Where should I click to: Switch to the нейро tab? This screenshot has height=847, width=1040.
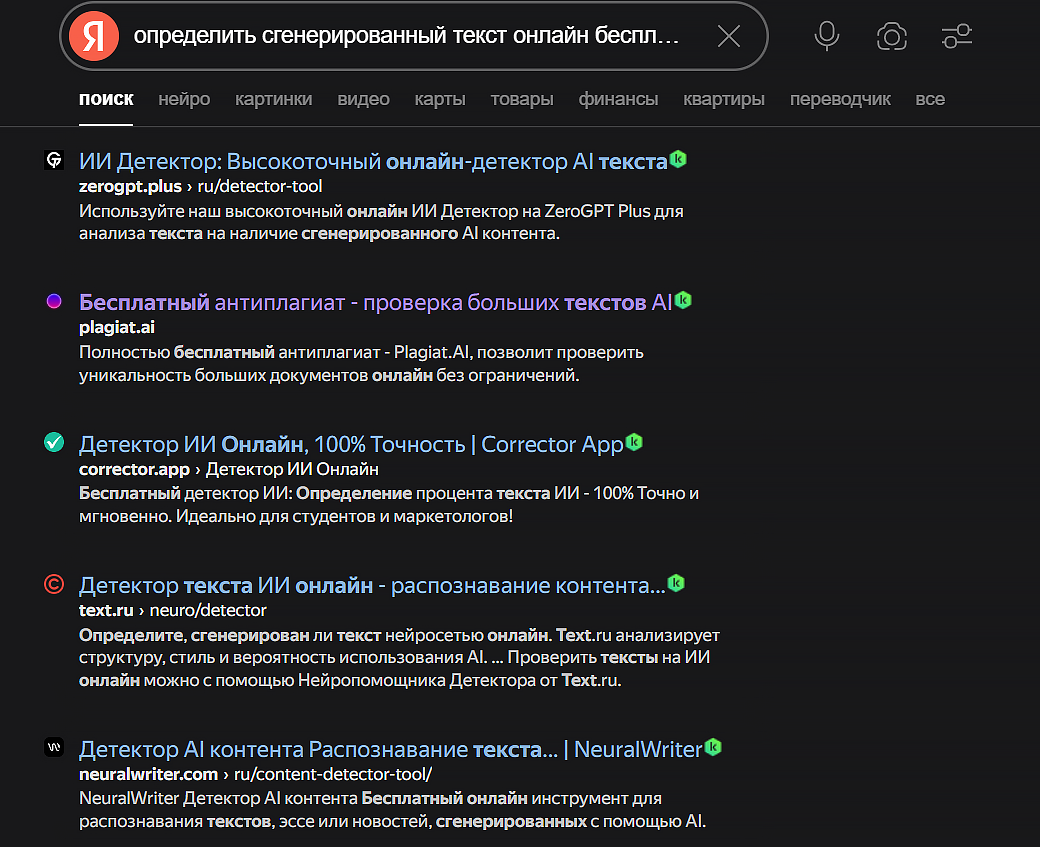[184, 99]
